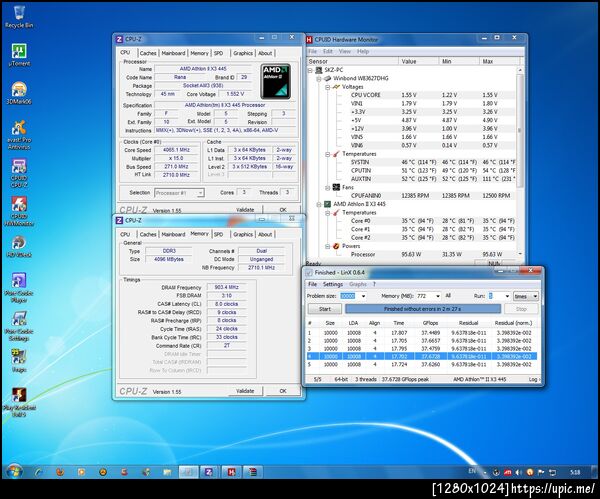Viewport: 600px width, 499px height.
Task: Switch to CPU-Z via its taskbar button
Action: click(209, 472)
